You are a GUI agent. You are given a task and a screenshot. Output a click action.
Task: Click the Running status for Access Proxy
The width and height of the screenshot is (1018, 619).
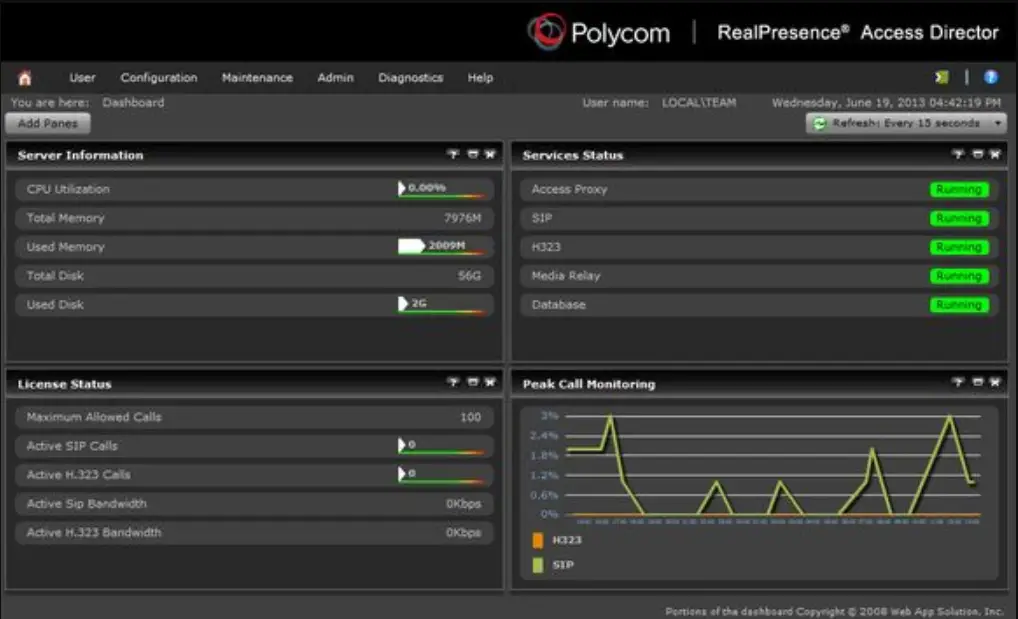click(959, 189)
